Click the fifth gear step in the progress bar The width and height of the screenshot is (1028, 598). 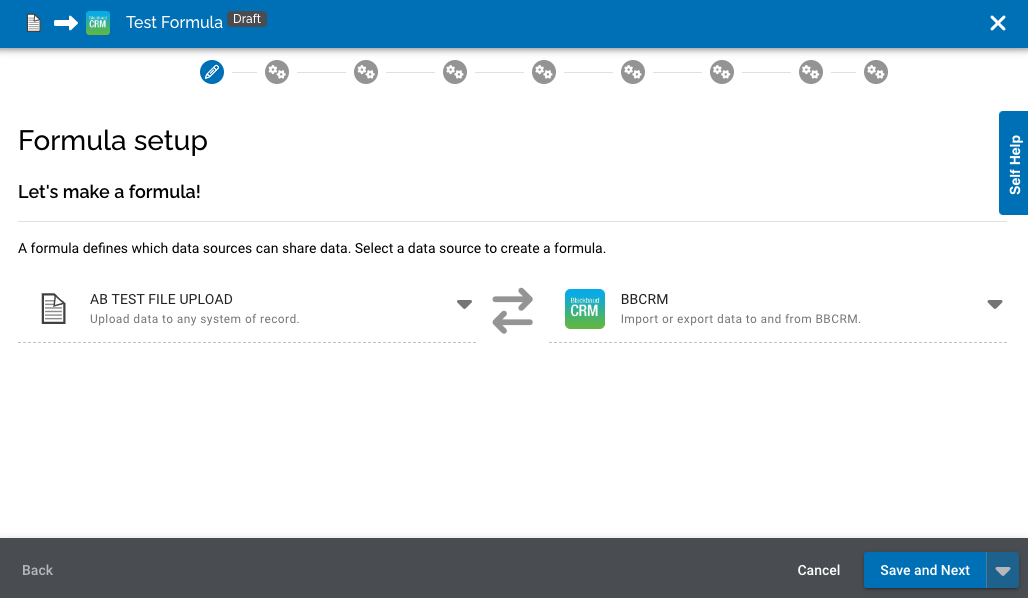click(x=544, y=71)
